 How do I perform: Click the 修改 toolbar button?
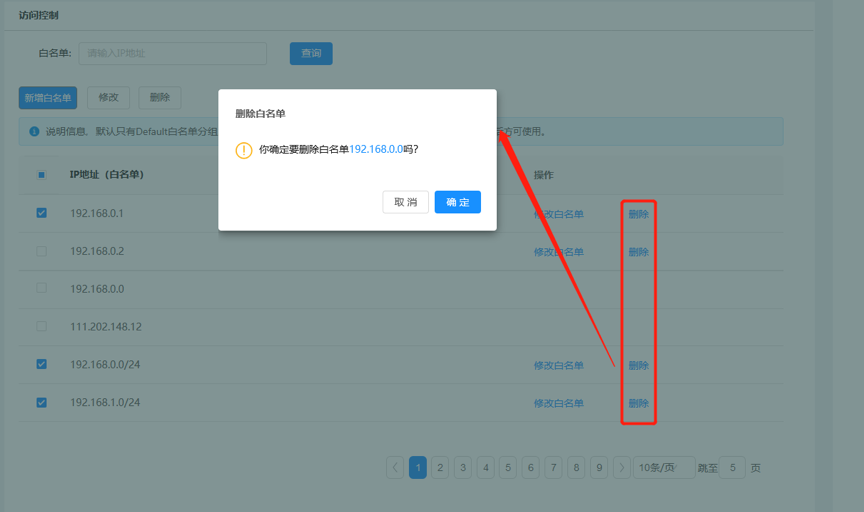pyautogui.click(x=109, y=98)
